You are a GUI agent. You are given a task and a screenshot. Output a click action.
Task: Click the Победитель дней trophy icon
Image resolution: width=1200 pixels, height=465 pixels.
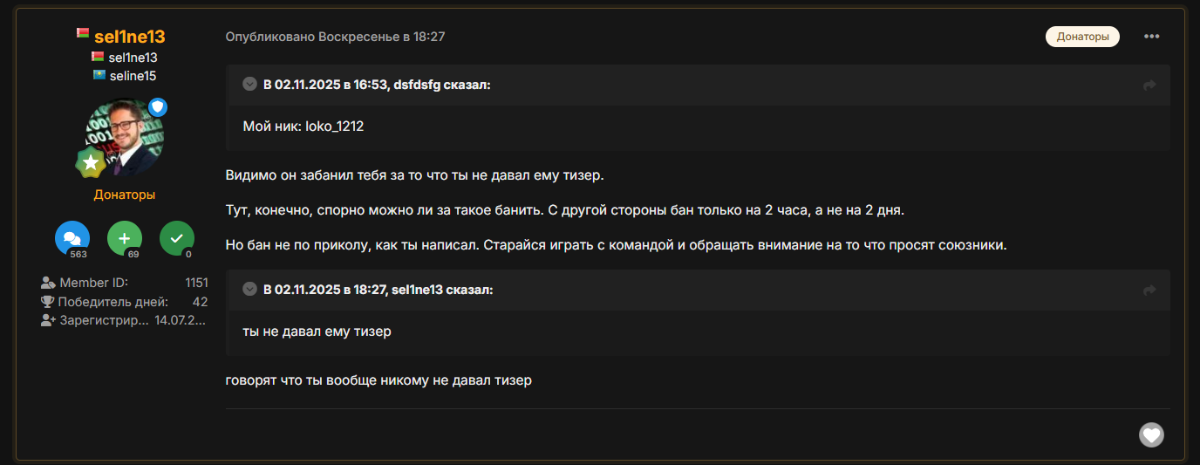pyautogui.click(x=47, y=301)
